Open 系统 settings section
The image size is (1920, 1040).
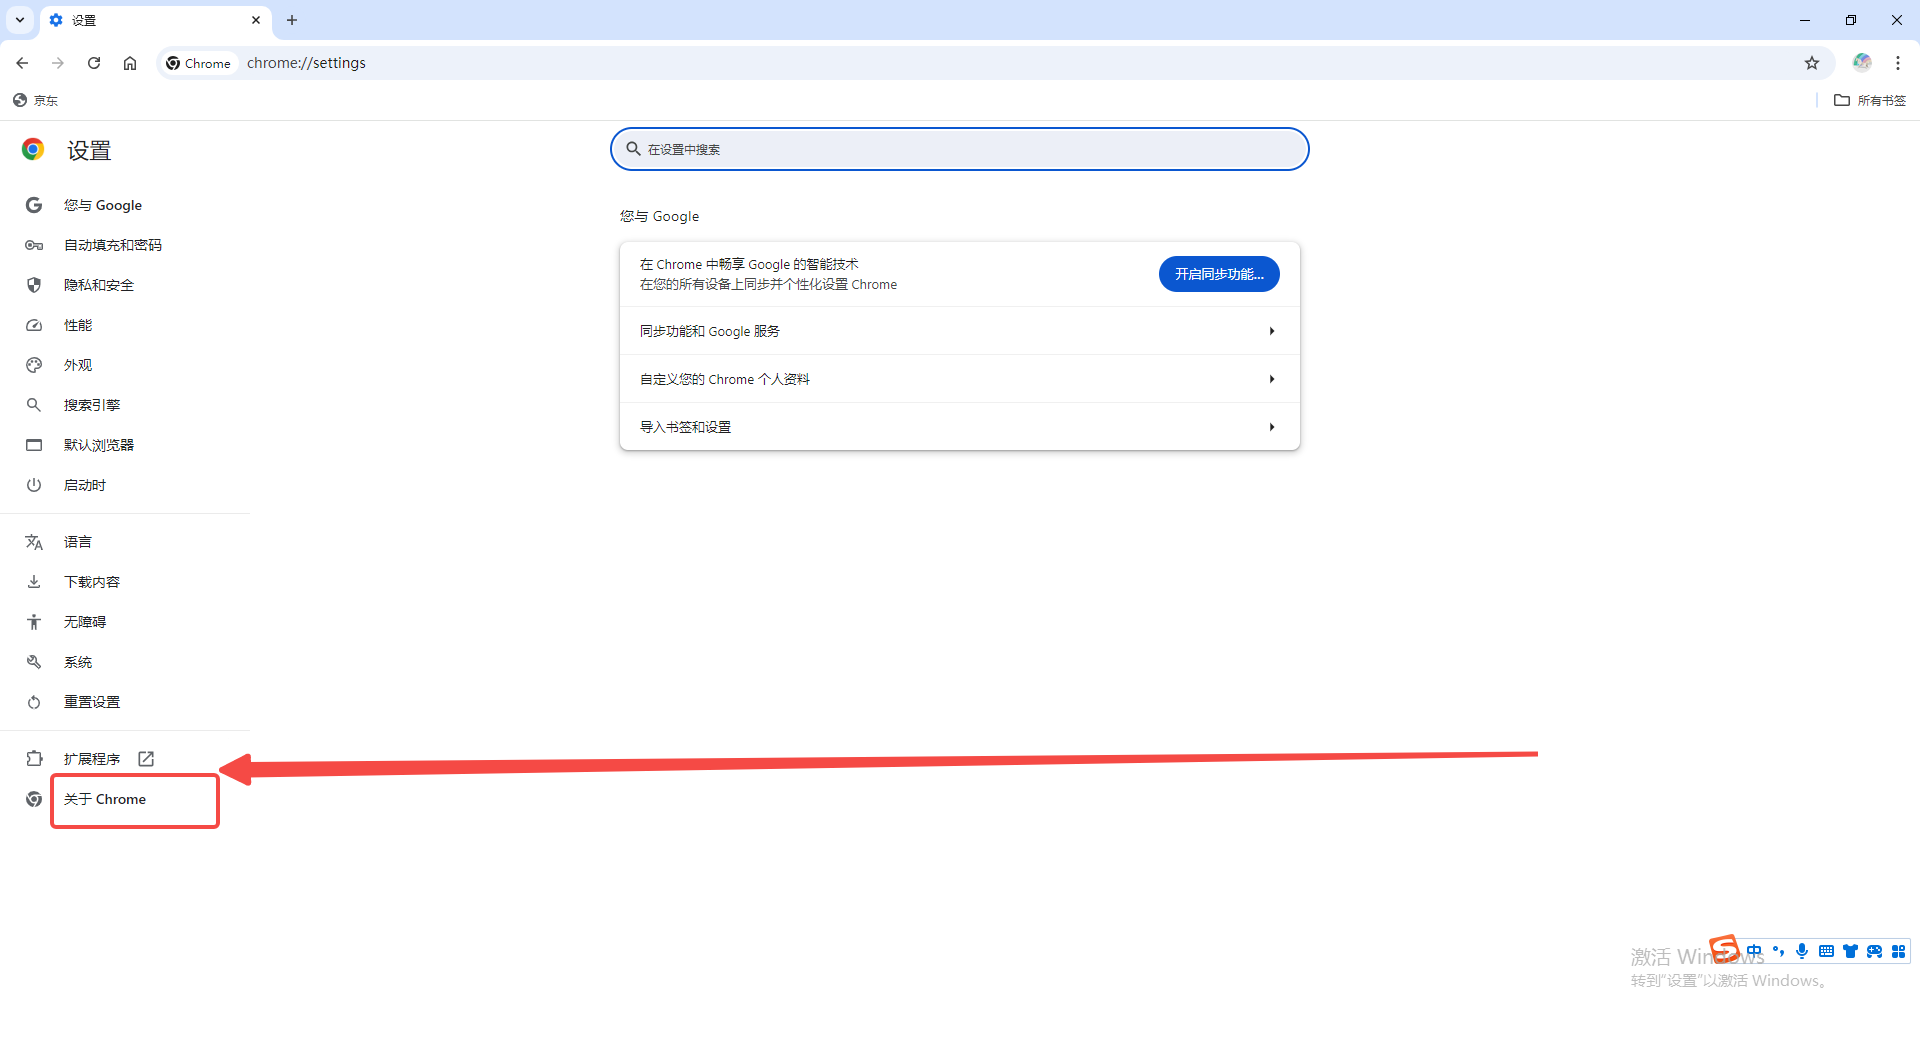pyautogui.click(x=78, y=662)
